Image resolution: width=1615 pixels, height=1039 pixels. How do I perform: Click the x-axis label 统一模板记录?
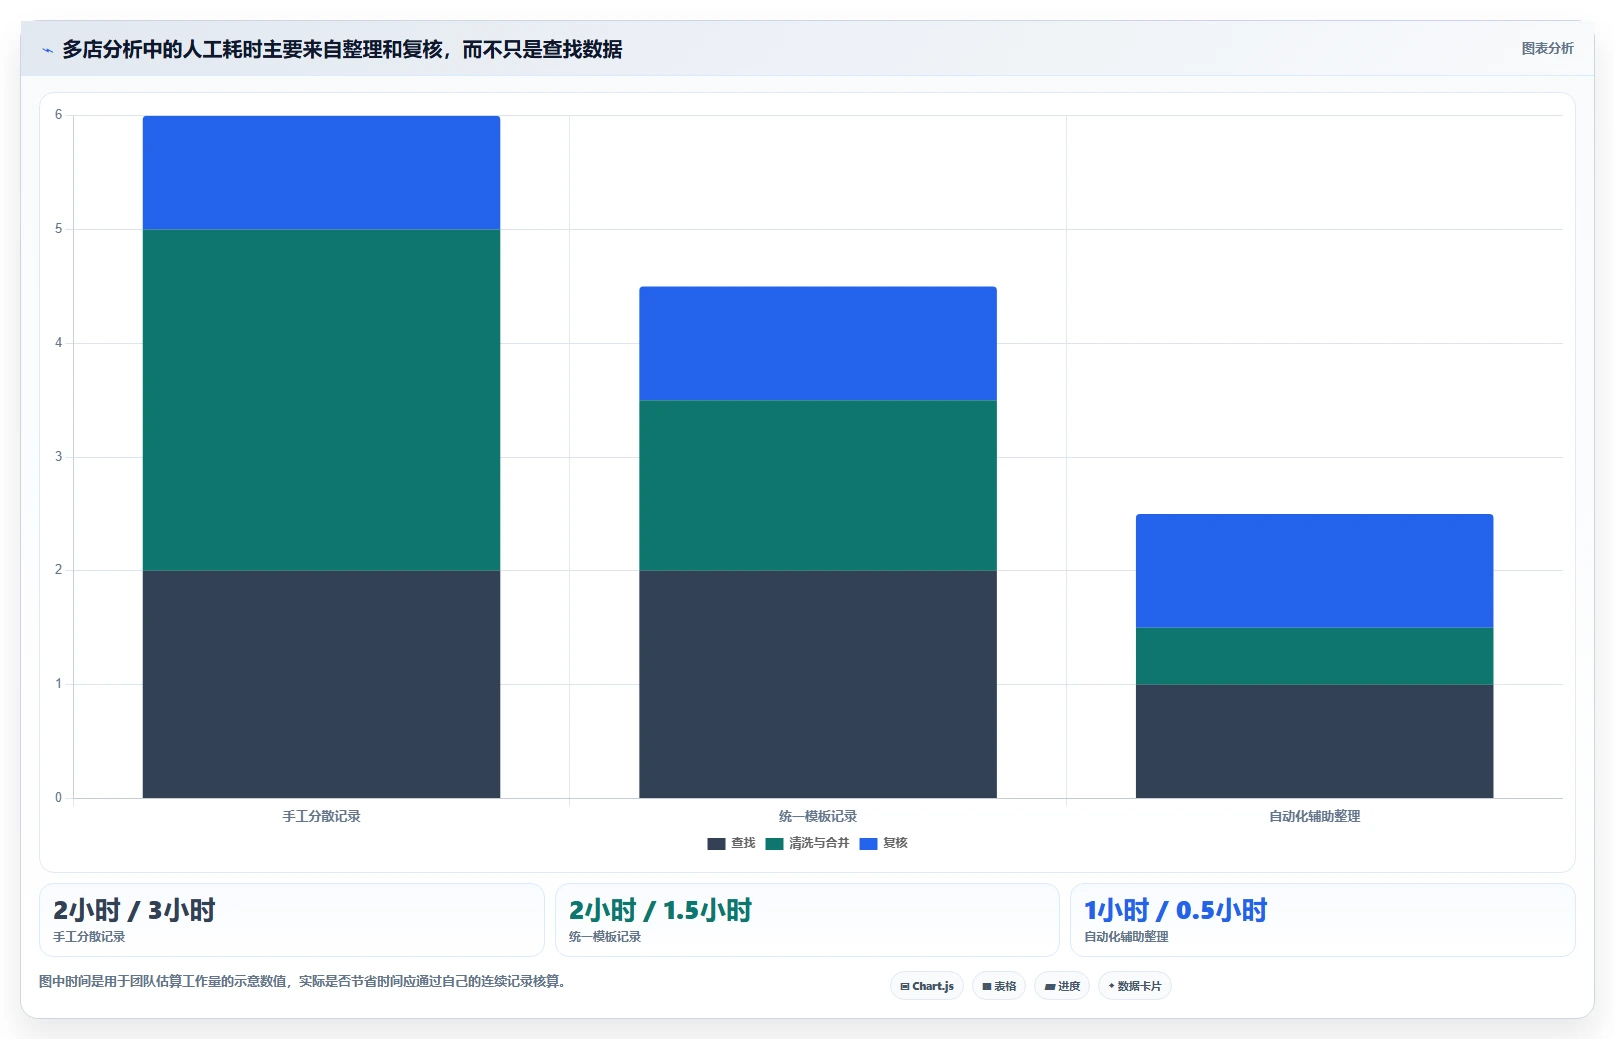click(818, 816)
